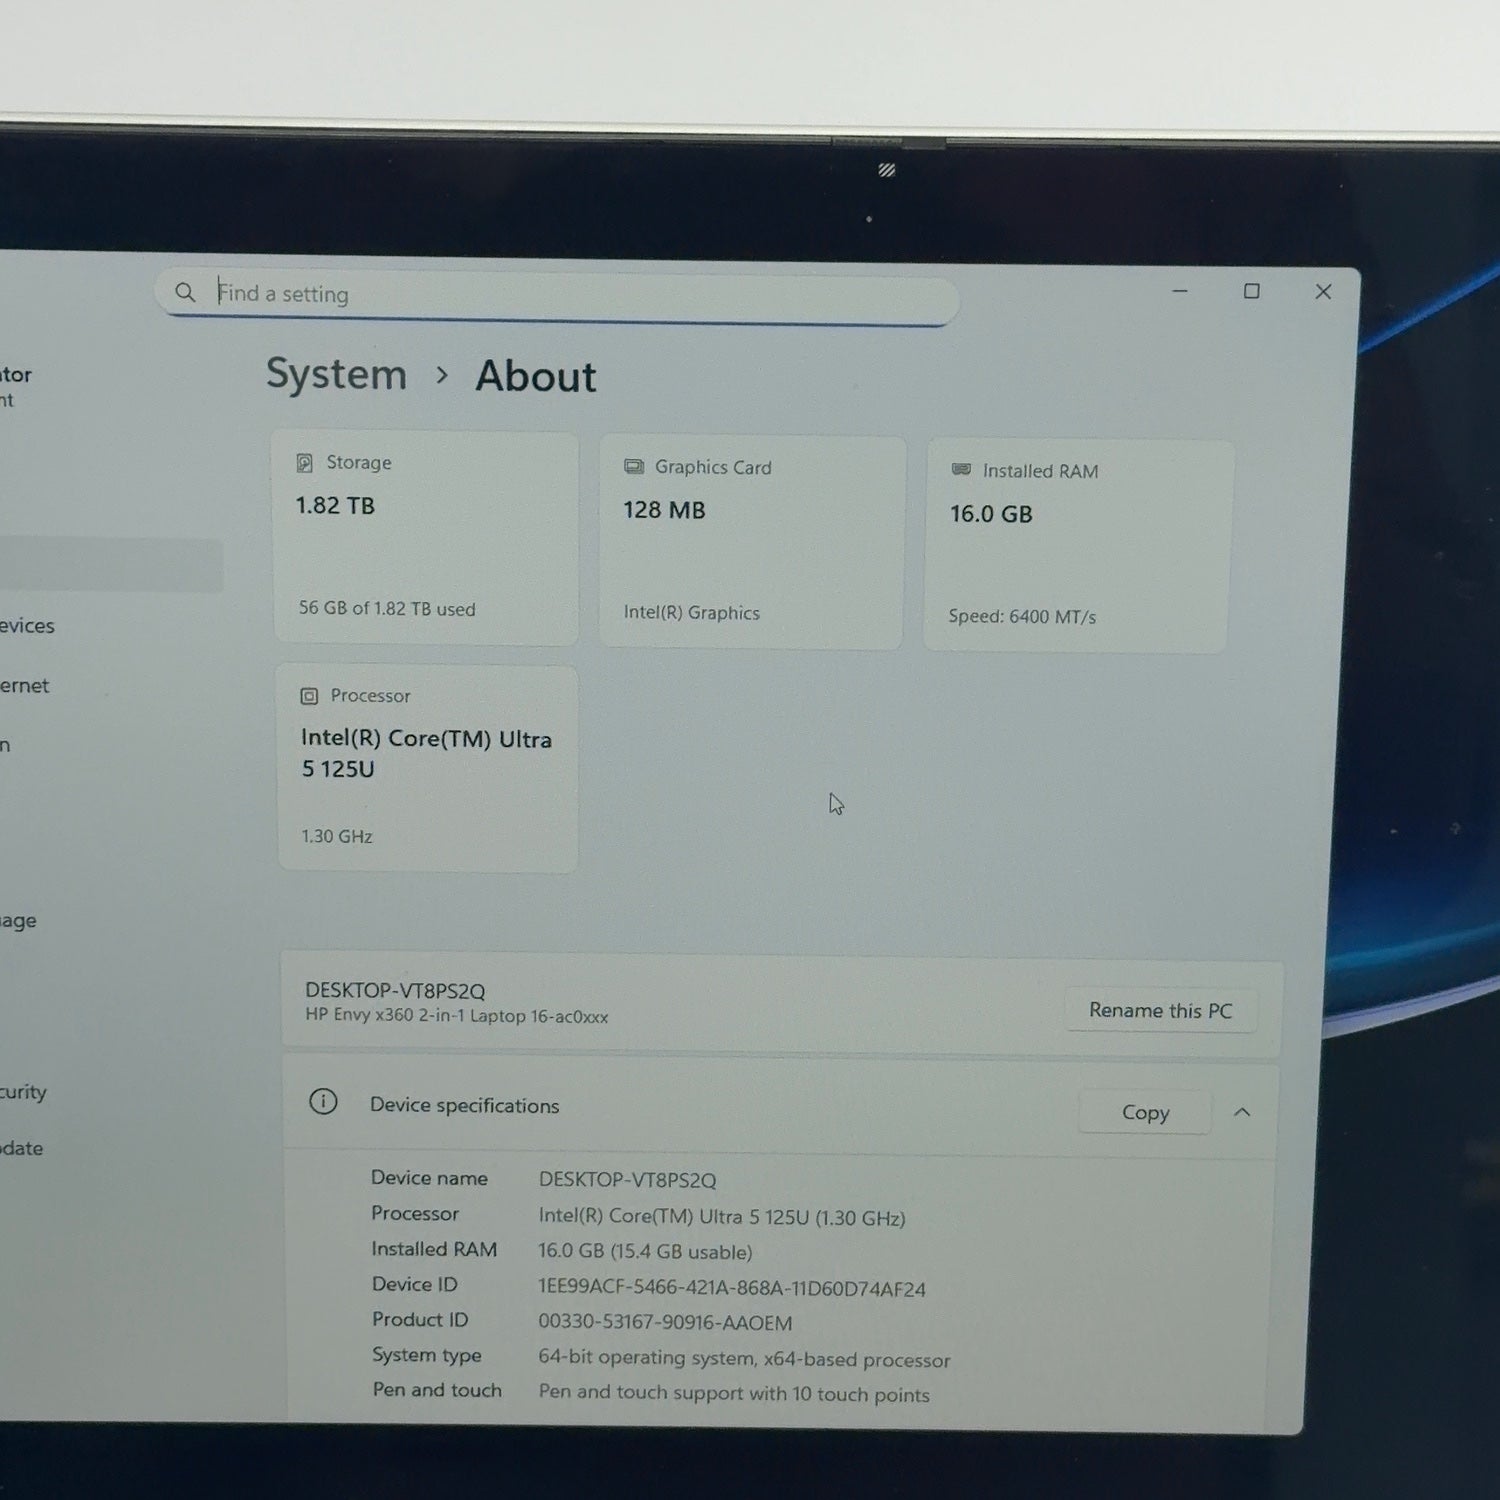Open the Graphics Card 128 MB card
The width and height of the screenshot is (1500, 1500).
pyautogui.click(x=752, y=542)
